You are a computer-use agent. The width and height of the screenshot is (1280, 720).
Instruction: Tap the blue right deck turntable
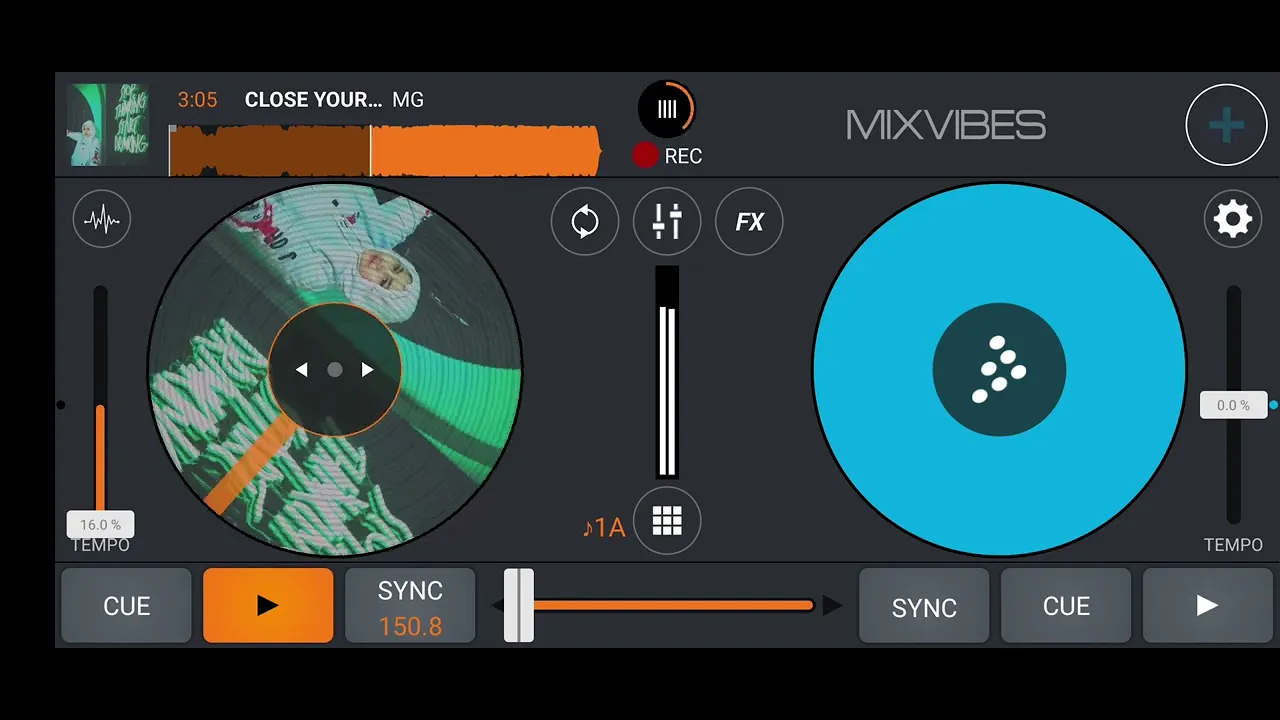tap(999, 369)
